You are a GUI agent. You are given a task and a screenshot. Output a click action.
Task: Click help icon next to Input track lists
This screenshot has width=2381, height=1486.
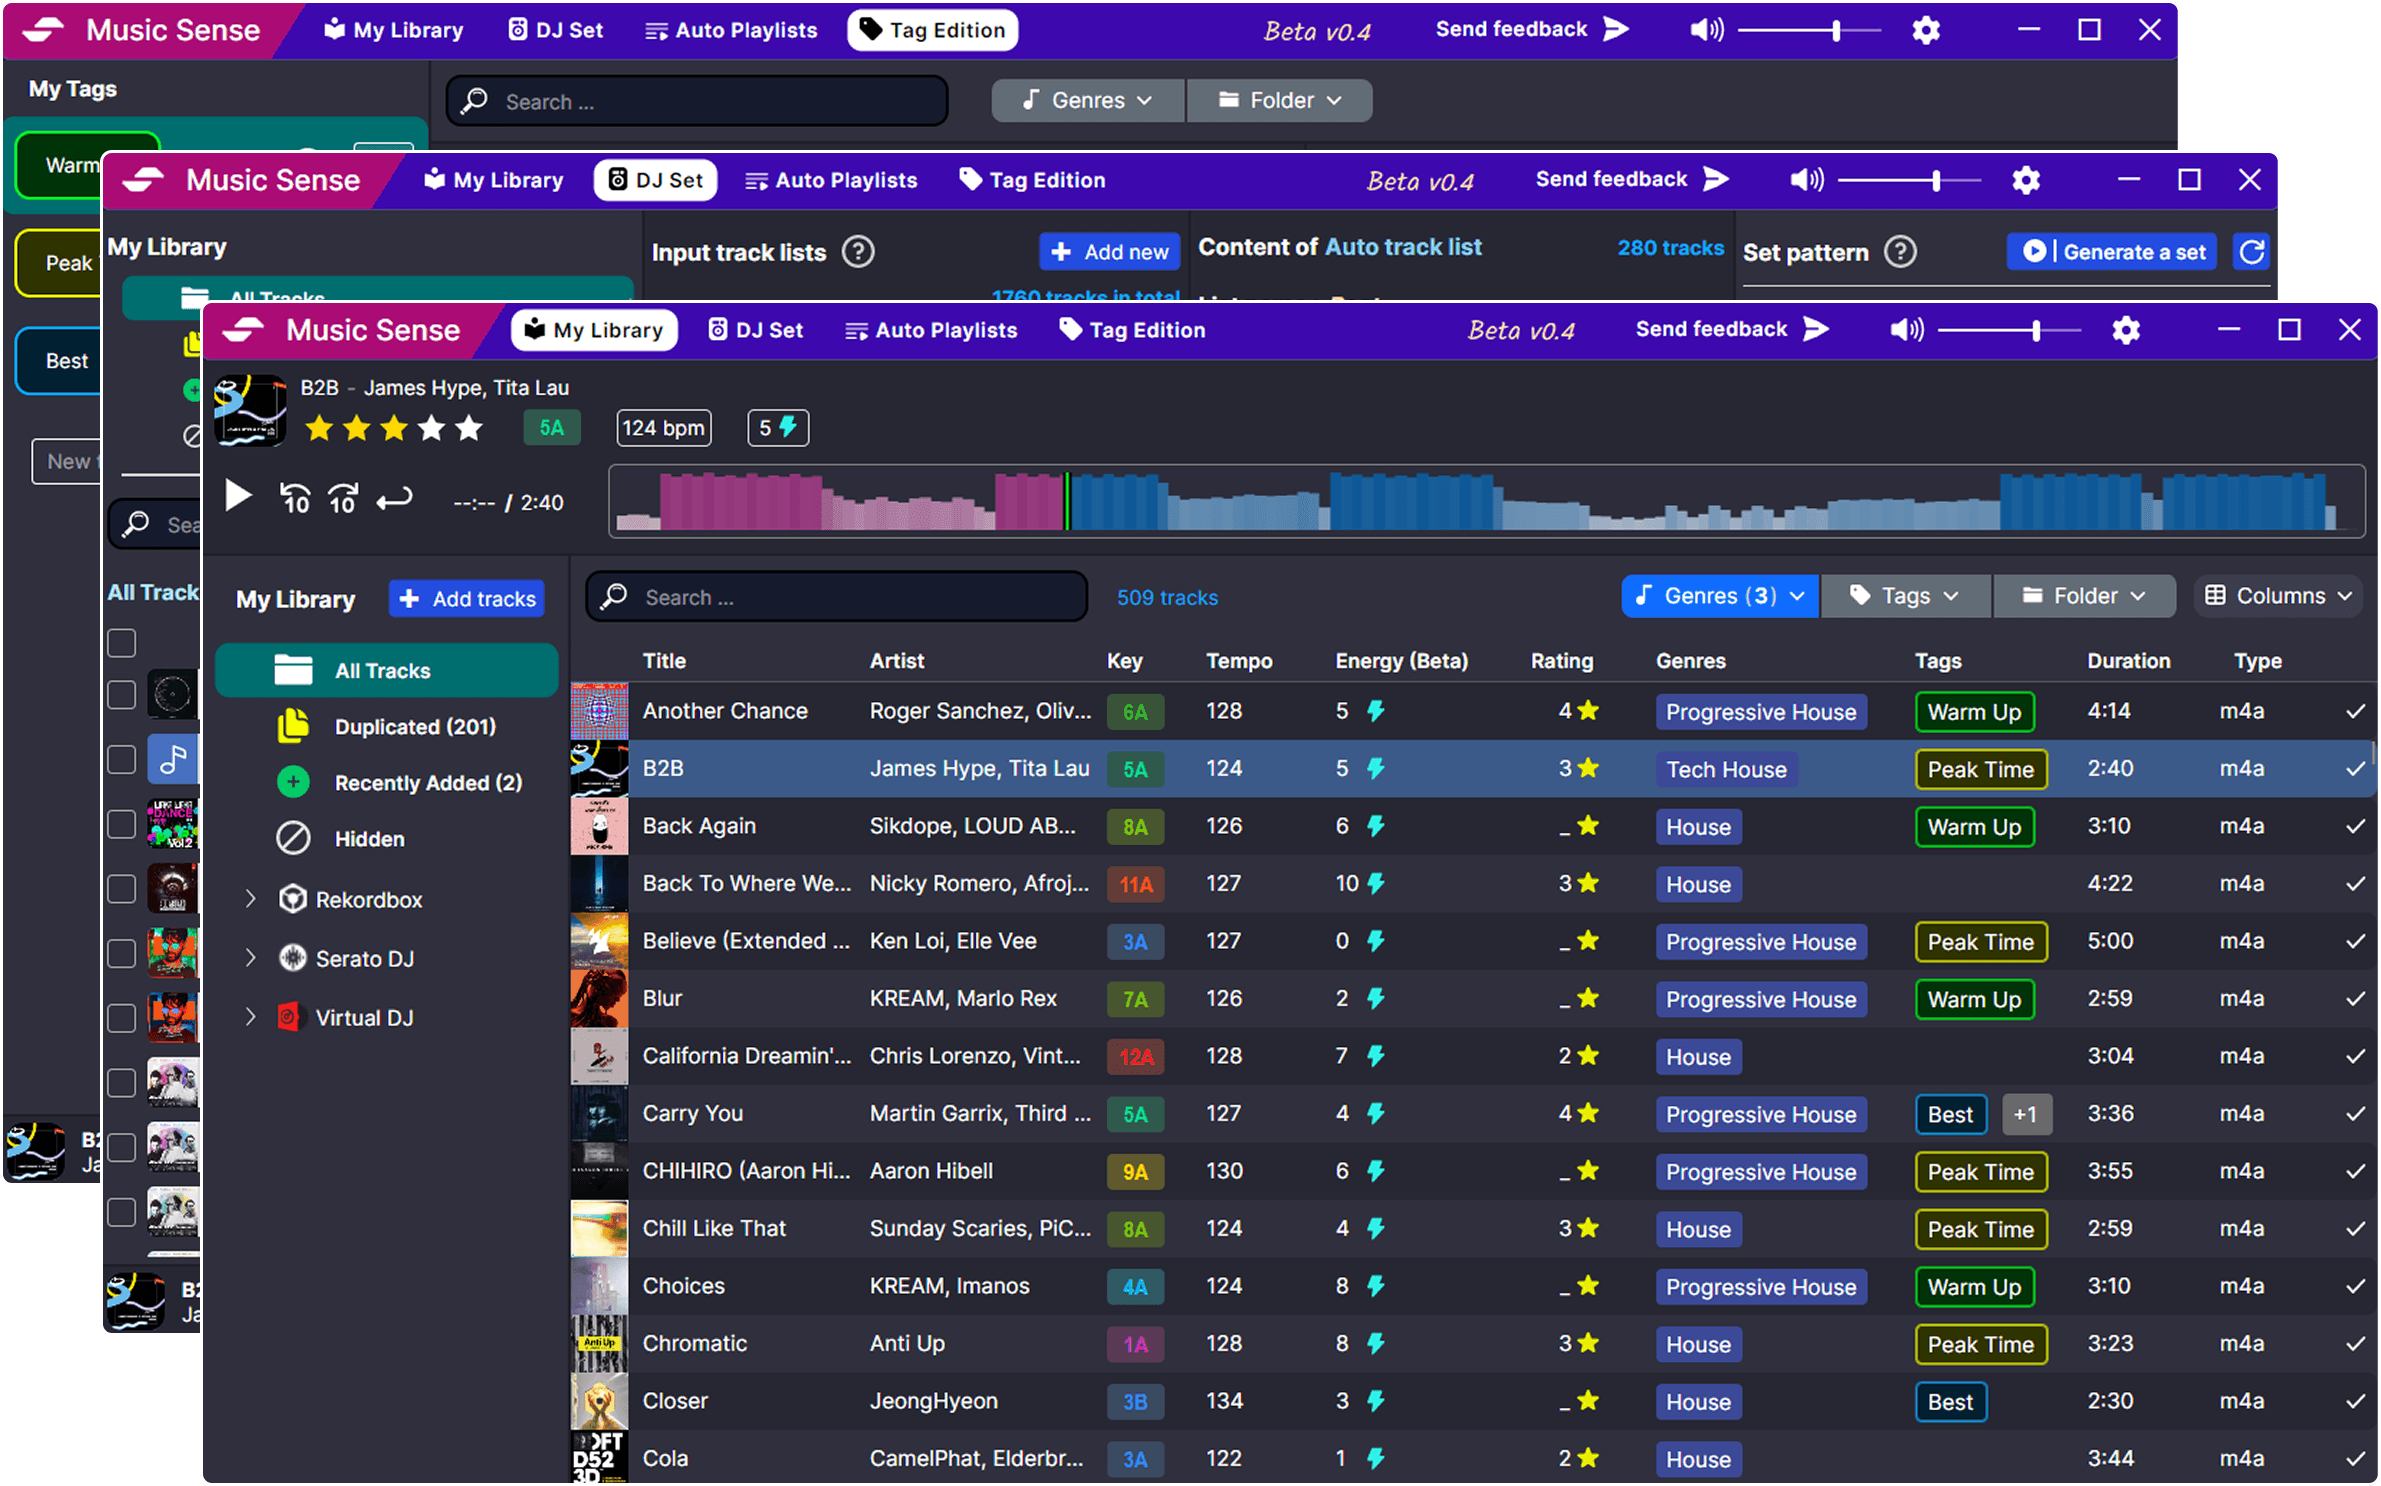pyautogui.click(x=858, y=252)
